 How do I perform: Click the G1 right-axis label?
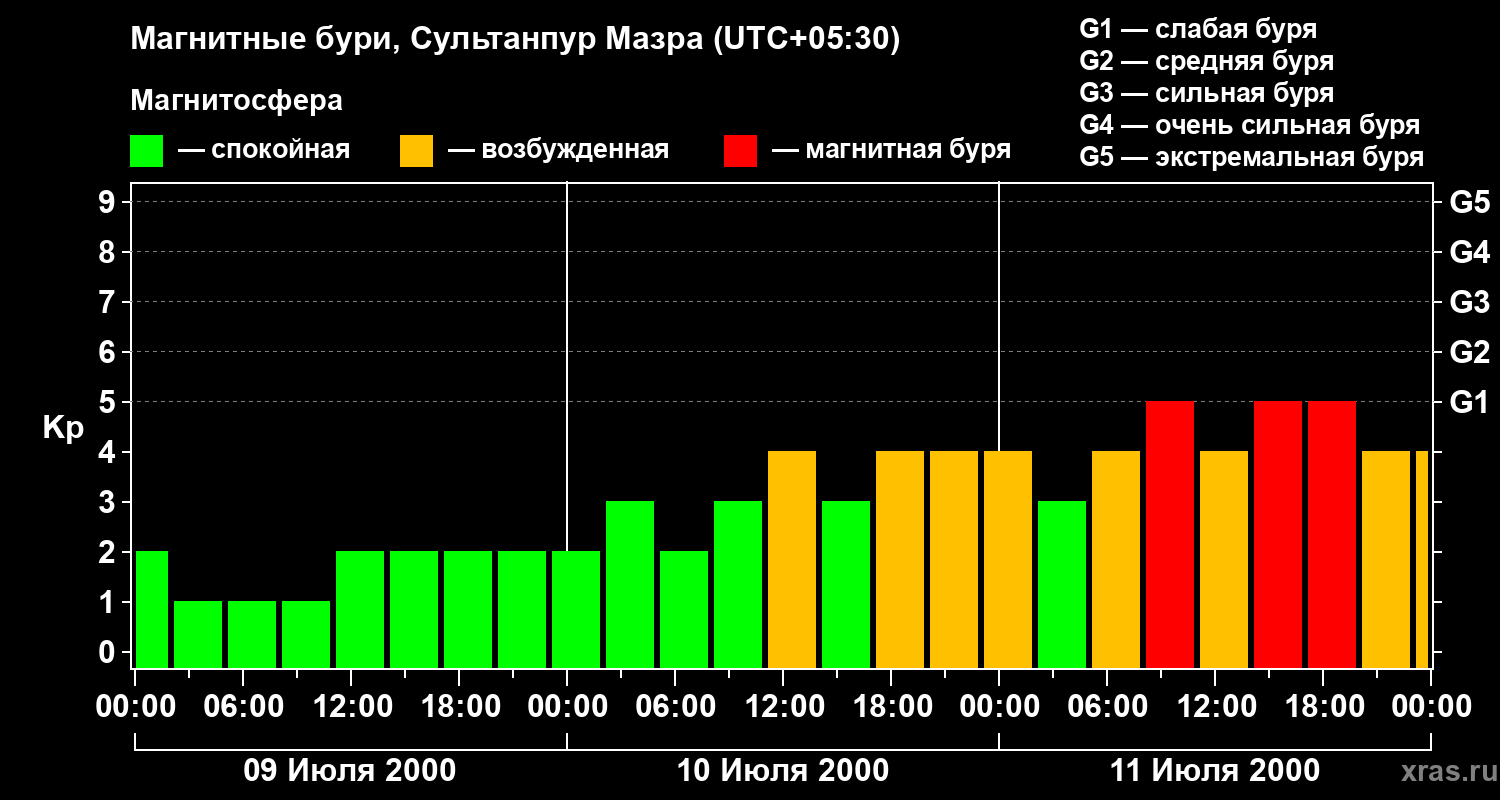click(1469, 402)
